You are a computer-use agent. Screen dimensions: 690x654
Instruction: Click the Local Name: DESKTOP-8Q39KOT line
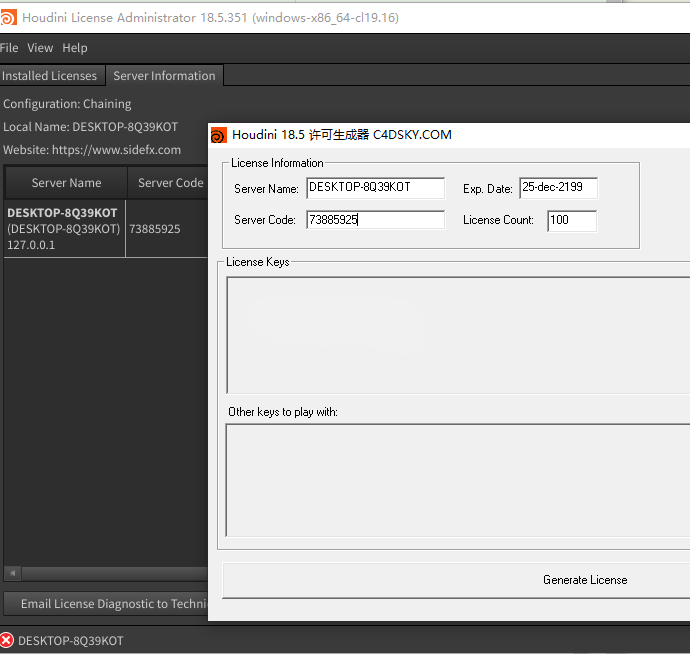click(x=91, y=127)
